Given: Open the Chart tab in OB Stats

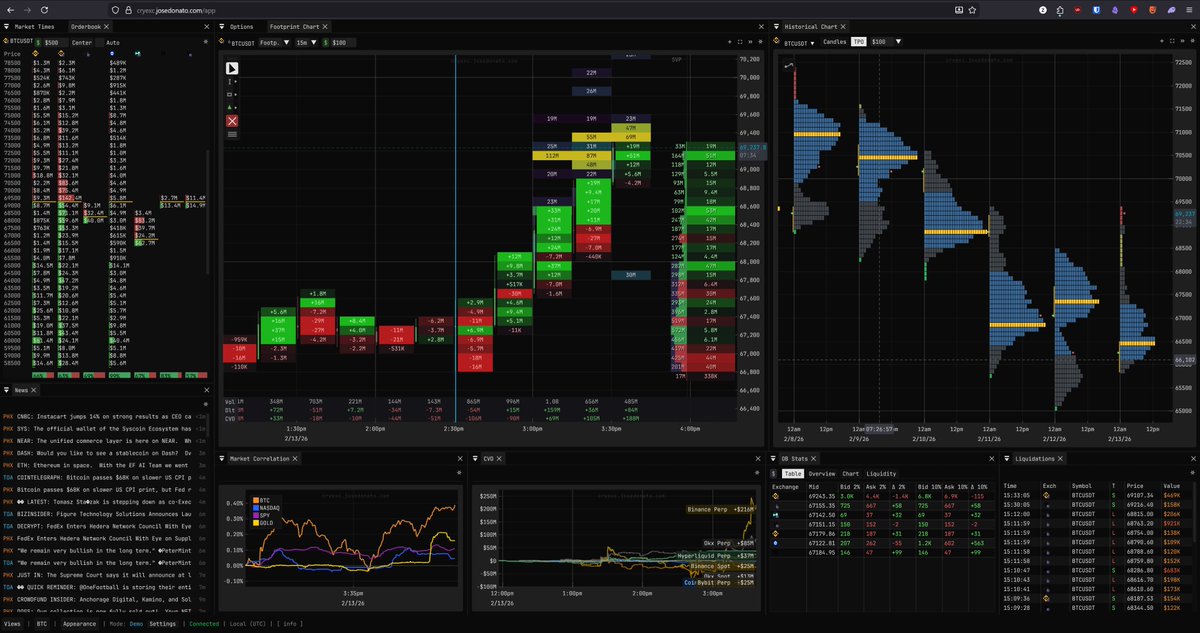Looking at the screenshot, I should 851,474.
